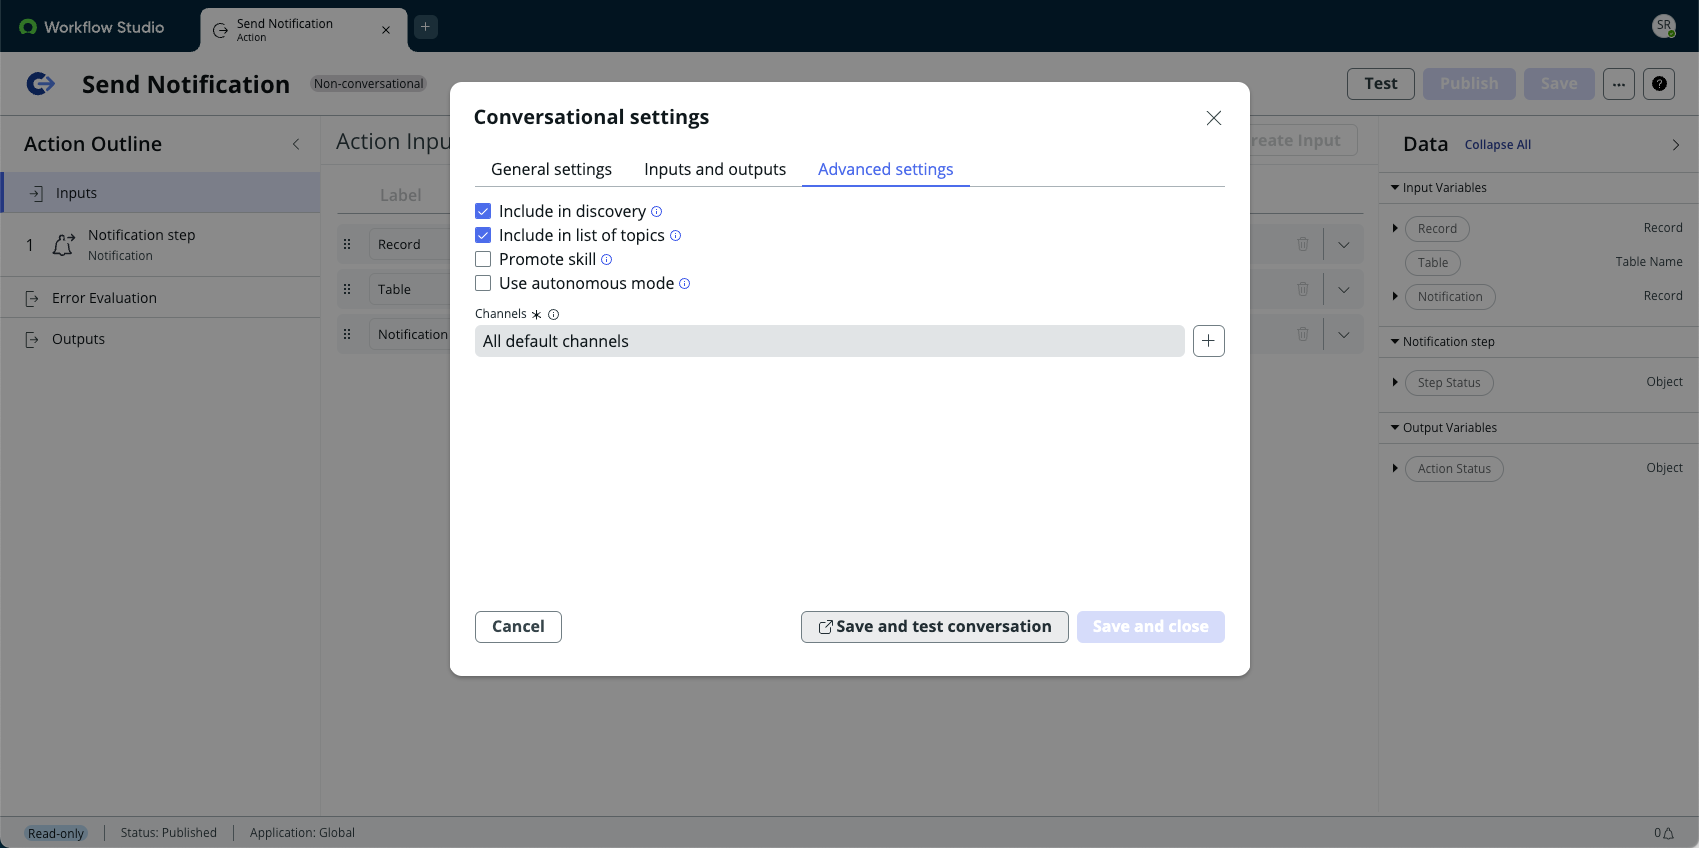Close the Conversational settings dialog
This screenshot has width=1699, height=848.
coord(1213,118)
